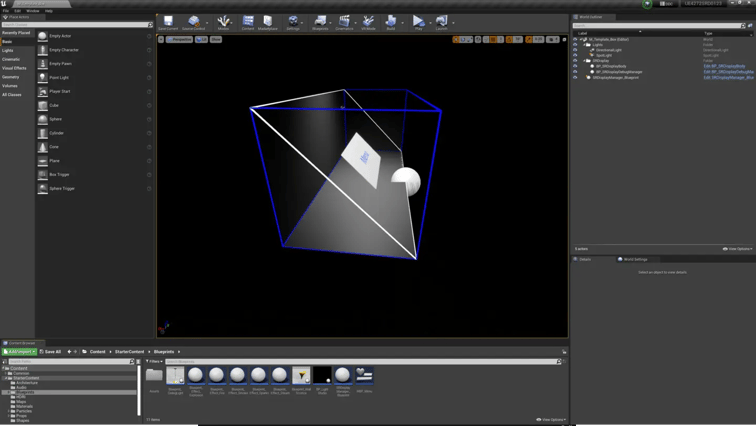The height and width of the screenshot is (426, 756).
Task: Click the Build lighting icon
Action: [x=391, y=22]
